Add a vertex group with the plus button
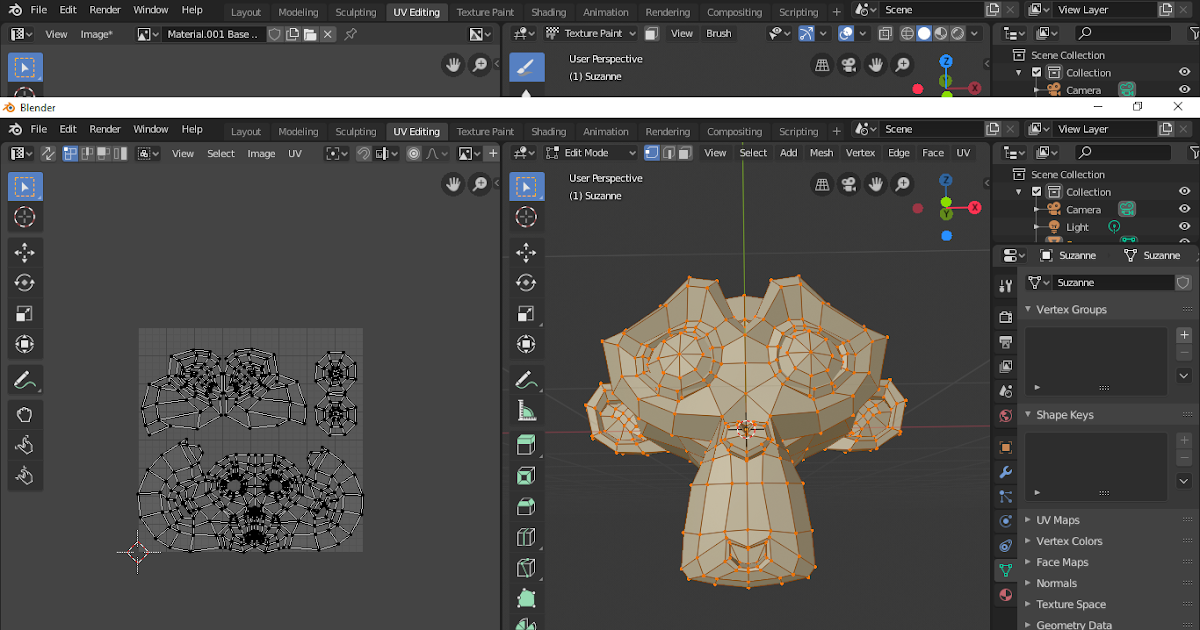This screenshot has height=630, width=1200. 1184,336
